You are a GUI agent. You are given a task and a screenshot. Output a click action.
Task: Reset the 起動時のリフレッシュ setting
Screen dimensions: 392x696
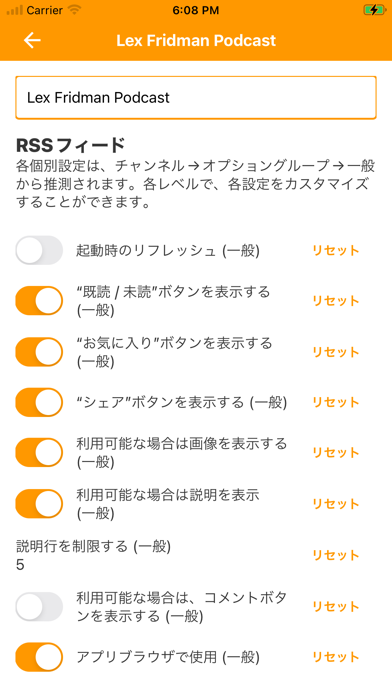336,250
